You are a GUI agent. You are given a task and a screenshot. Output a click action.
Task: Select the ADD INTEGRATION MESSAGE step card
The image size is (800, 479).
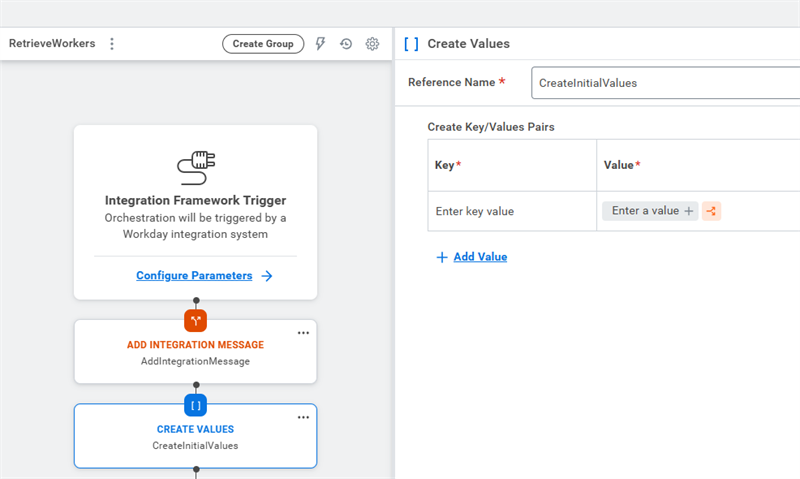pyautogui.click(x=195, y=352)
